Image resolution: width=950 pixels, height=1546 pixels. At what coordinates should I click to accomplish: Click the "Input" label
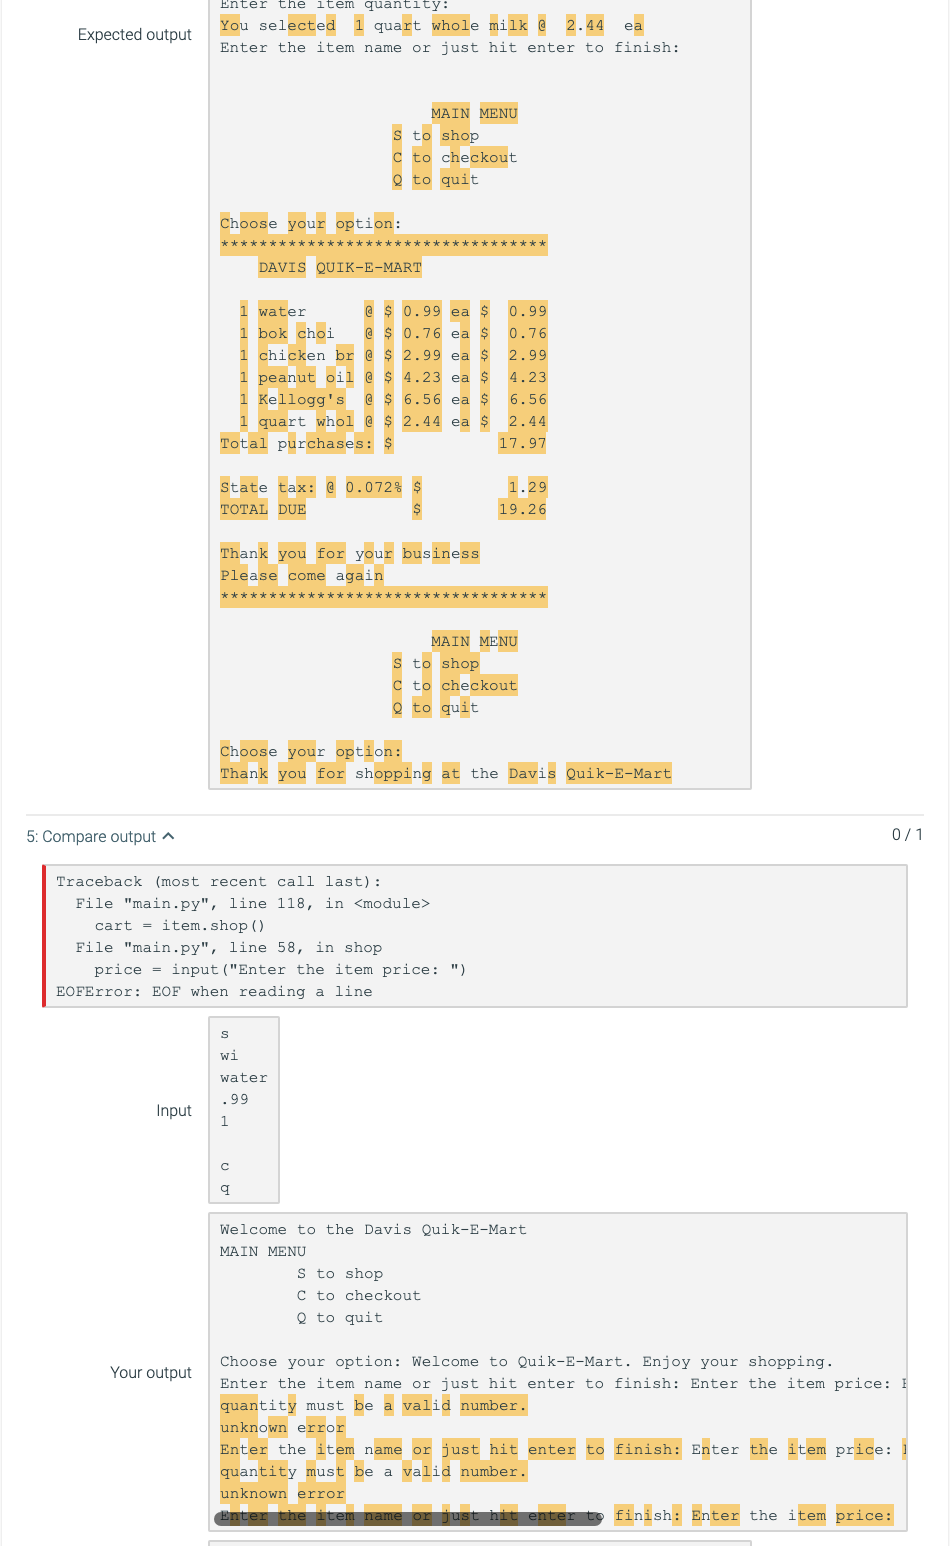(x=174, y=1110)
